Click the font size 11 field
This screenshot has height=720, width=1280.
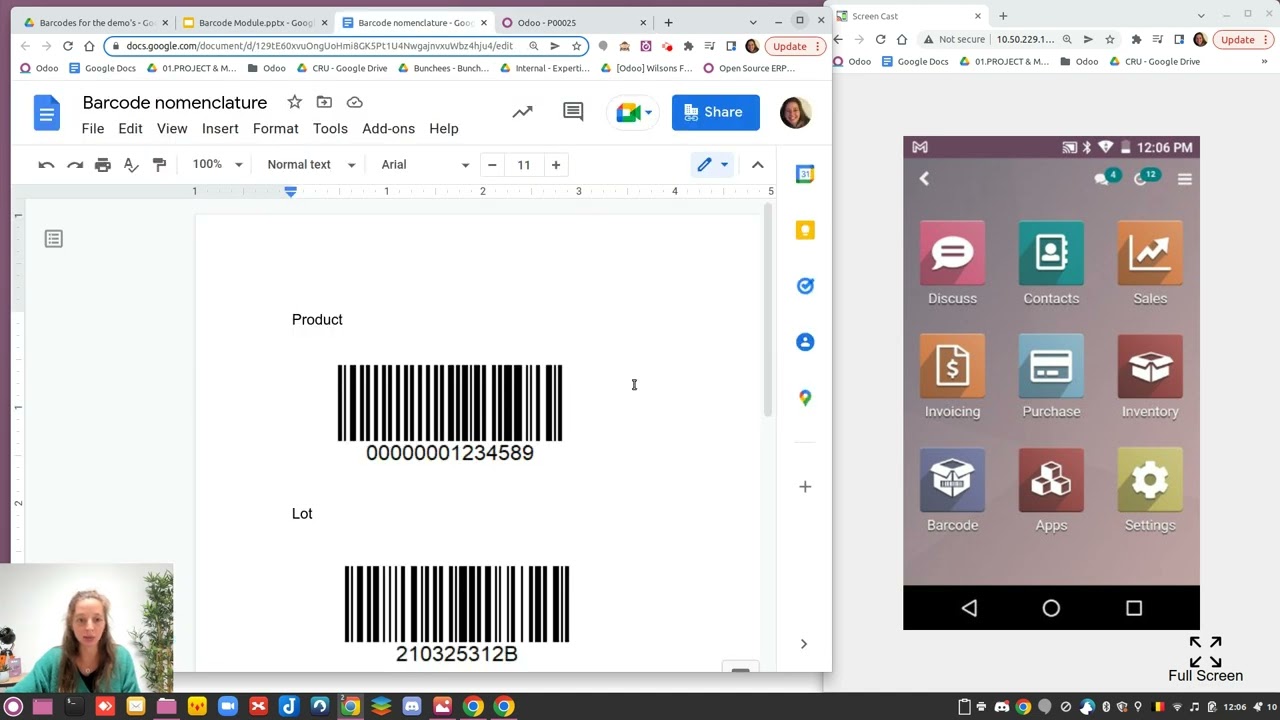pyautogui.click(x=524, y=165)
